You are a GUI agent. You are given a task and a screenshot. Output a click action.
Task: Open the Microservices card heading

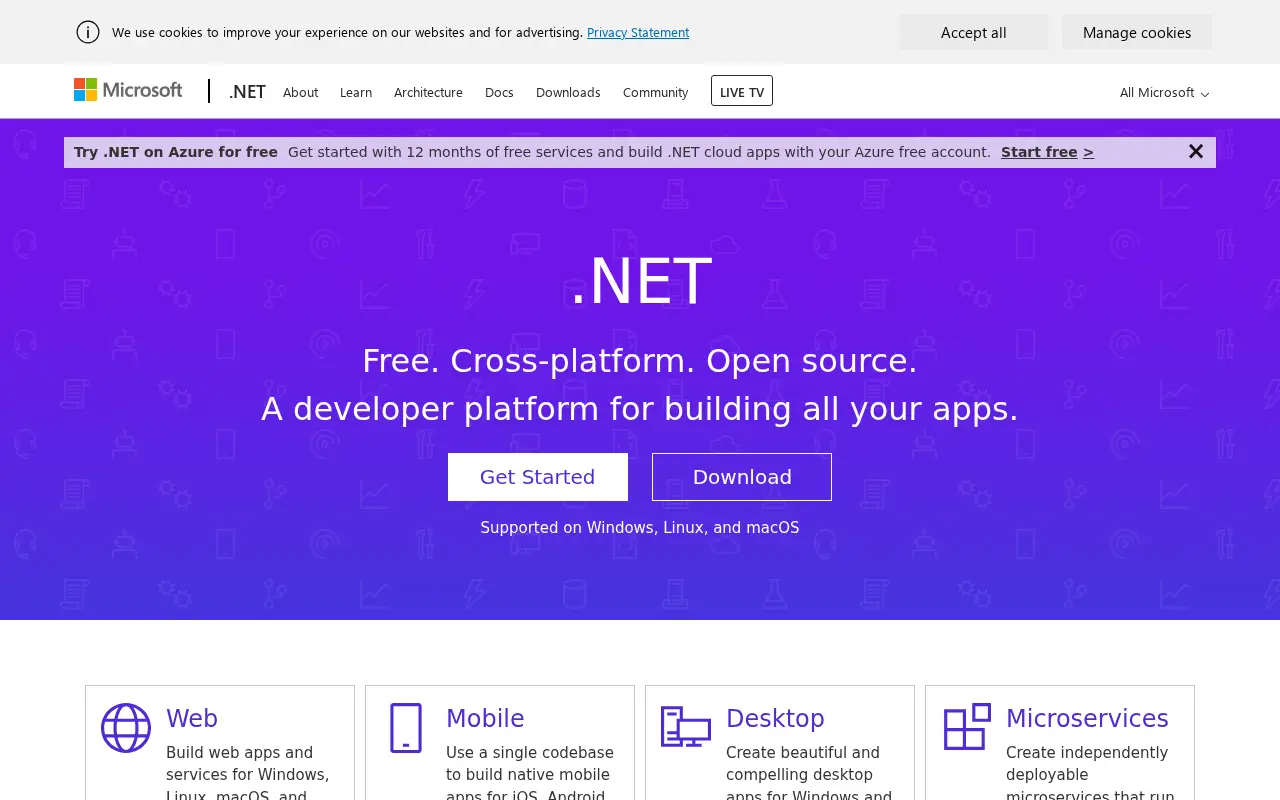pos(1087,719)
